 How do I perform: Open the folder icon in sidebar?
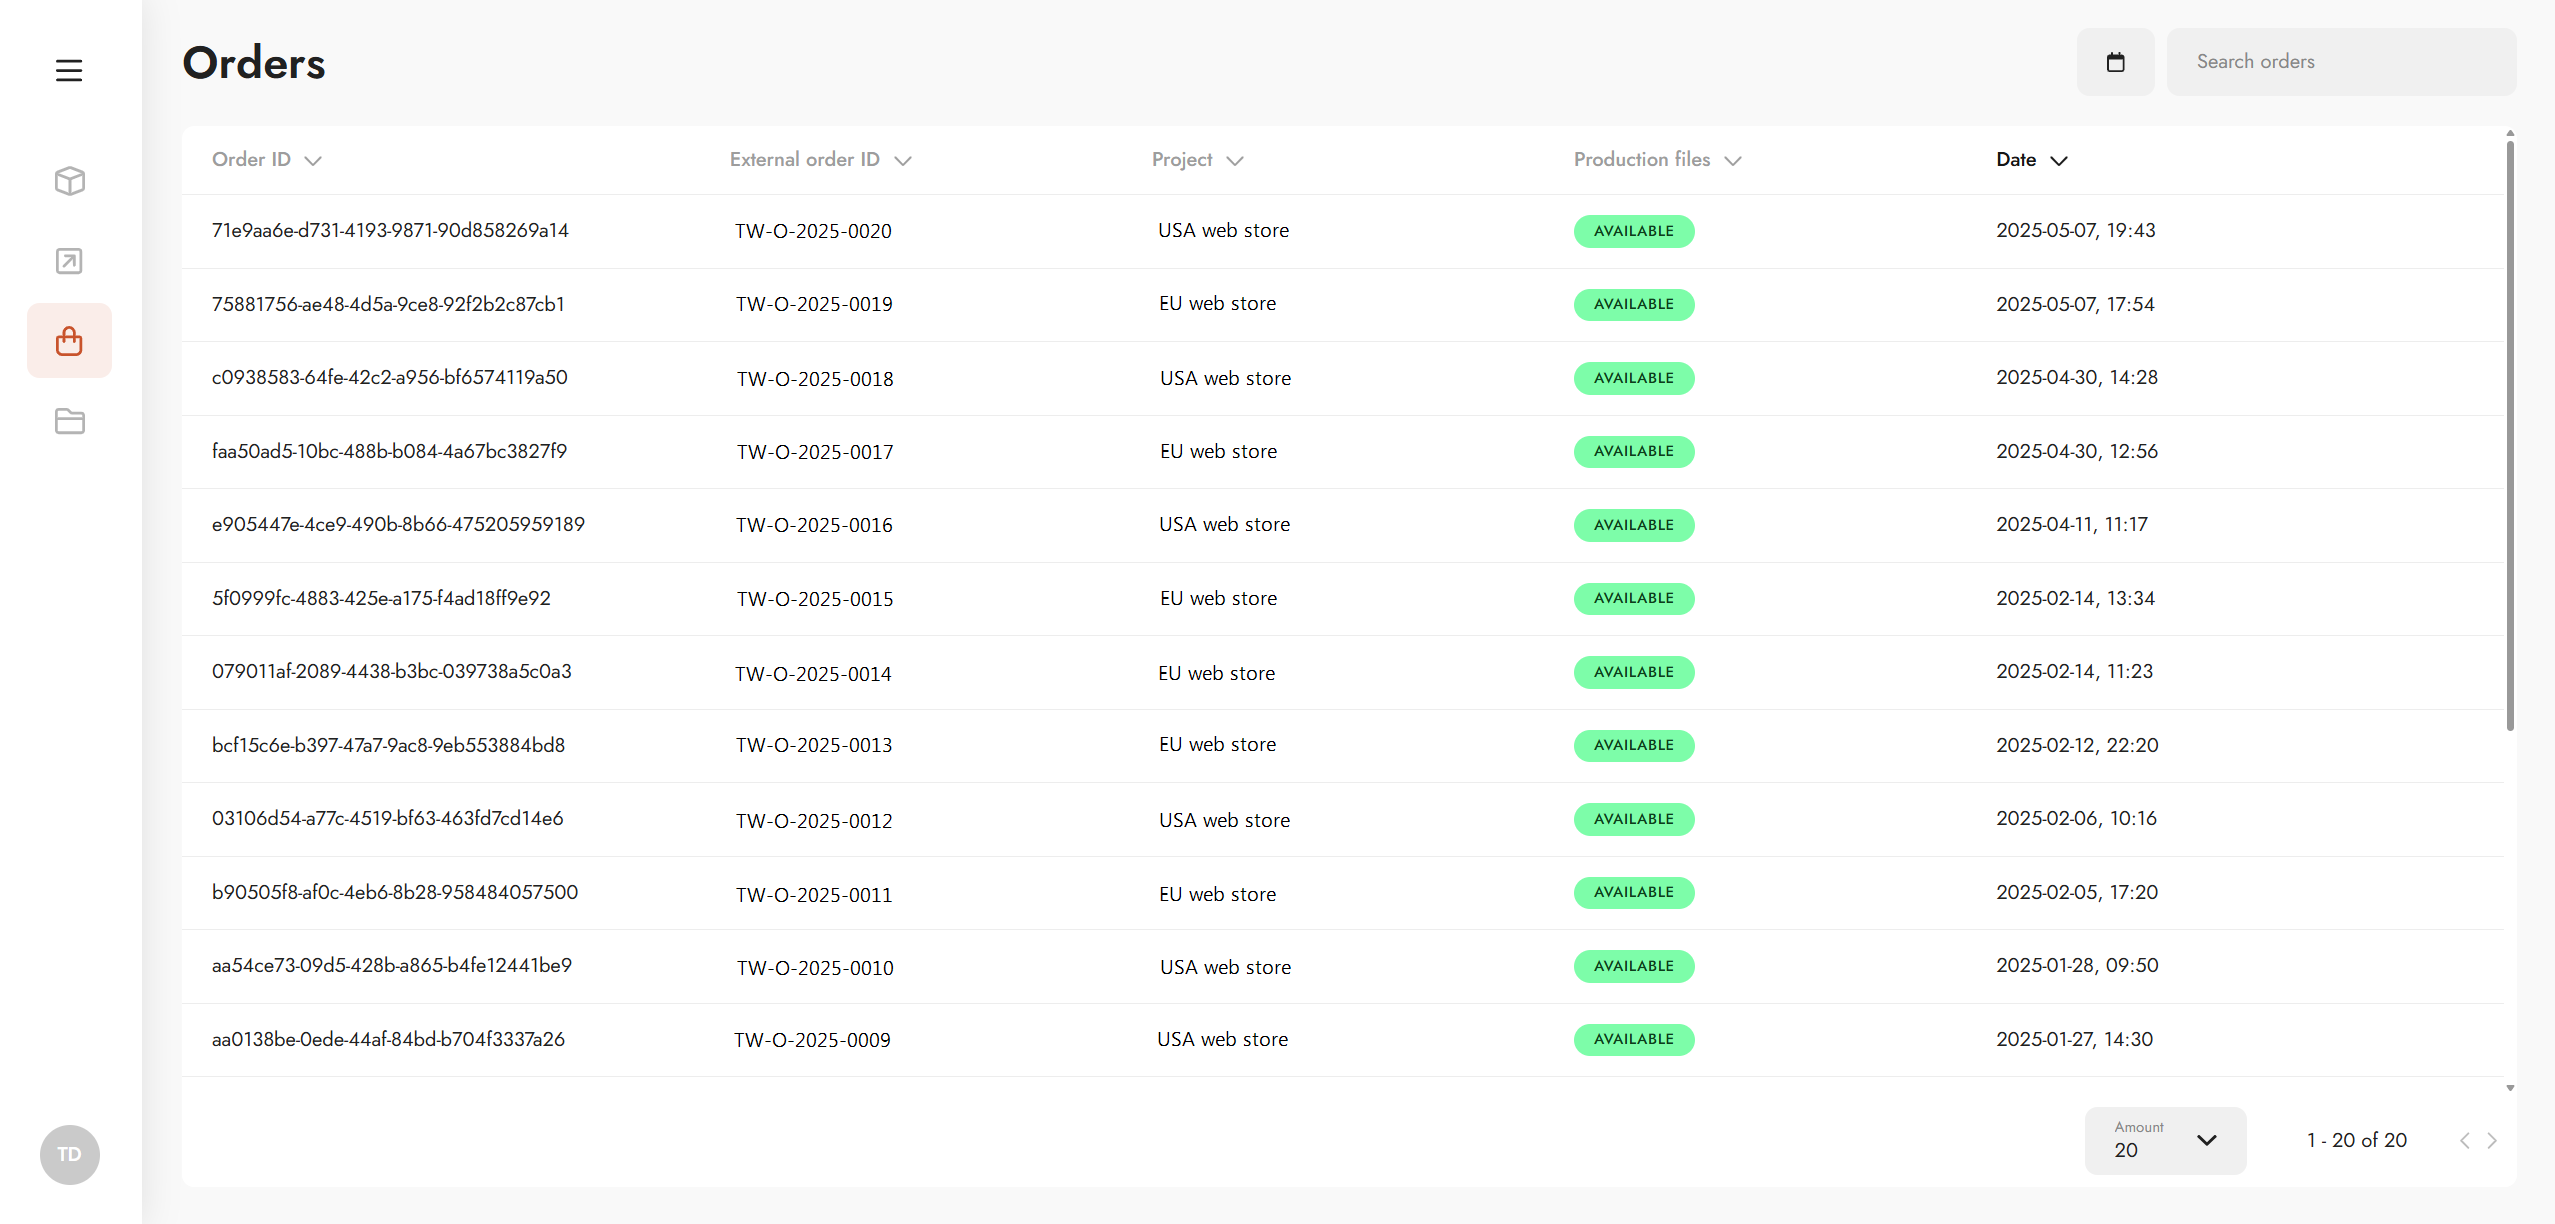[69, 421]
